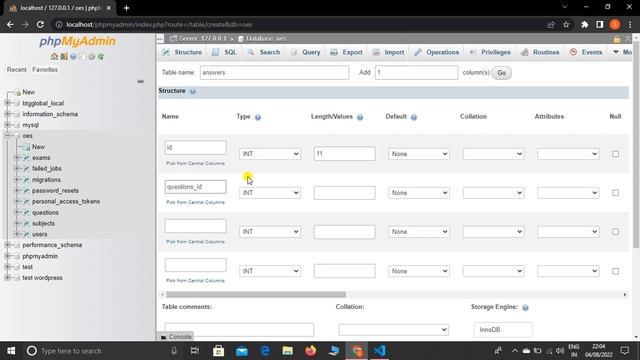Open the Privileges tab
The image size is (640, 360).
point(490,52)
